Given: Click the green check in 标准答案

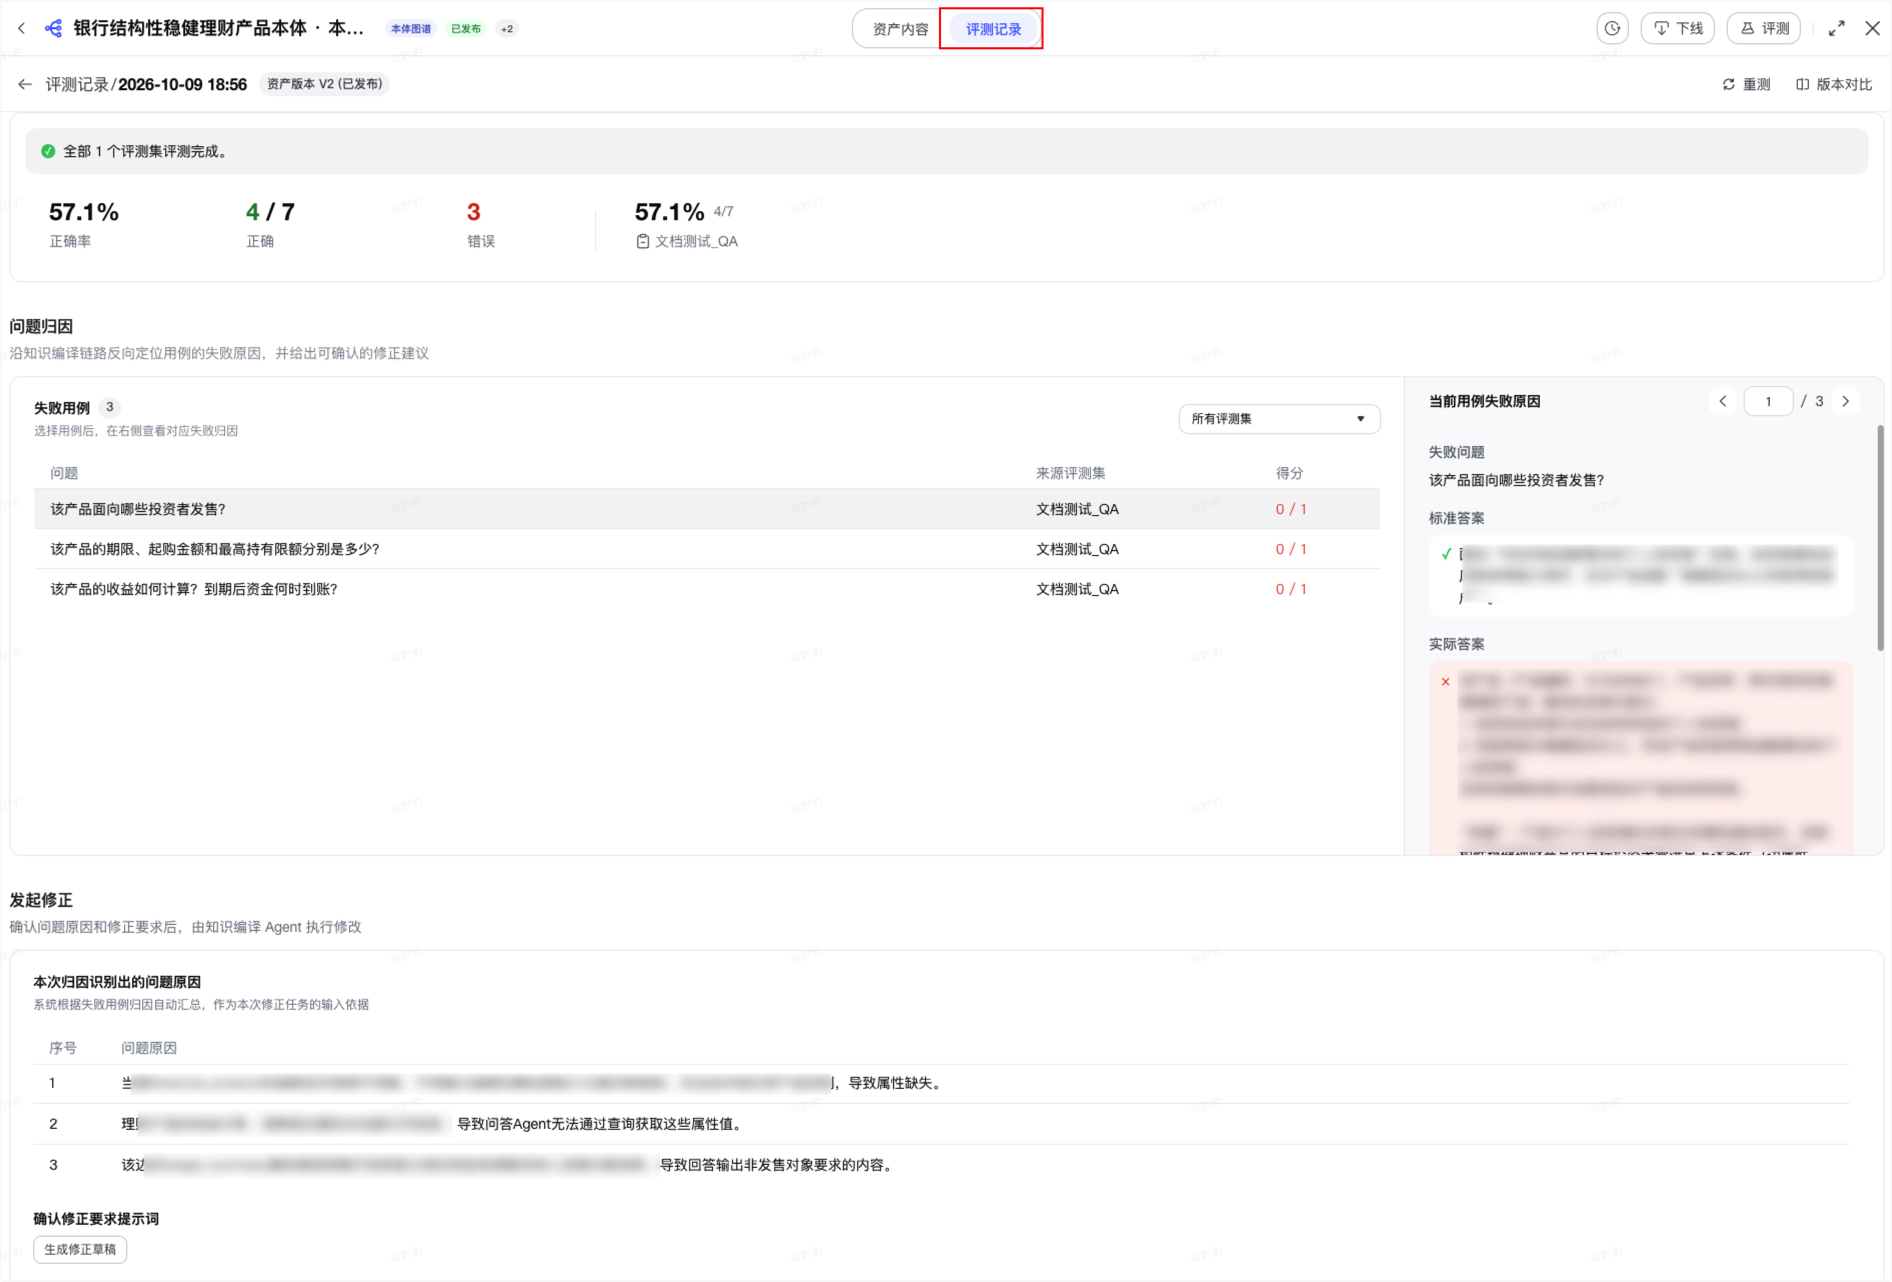Looking at the screenshot, I should tap(1446, 554).
